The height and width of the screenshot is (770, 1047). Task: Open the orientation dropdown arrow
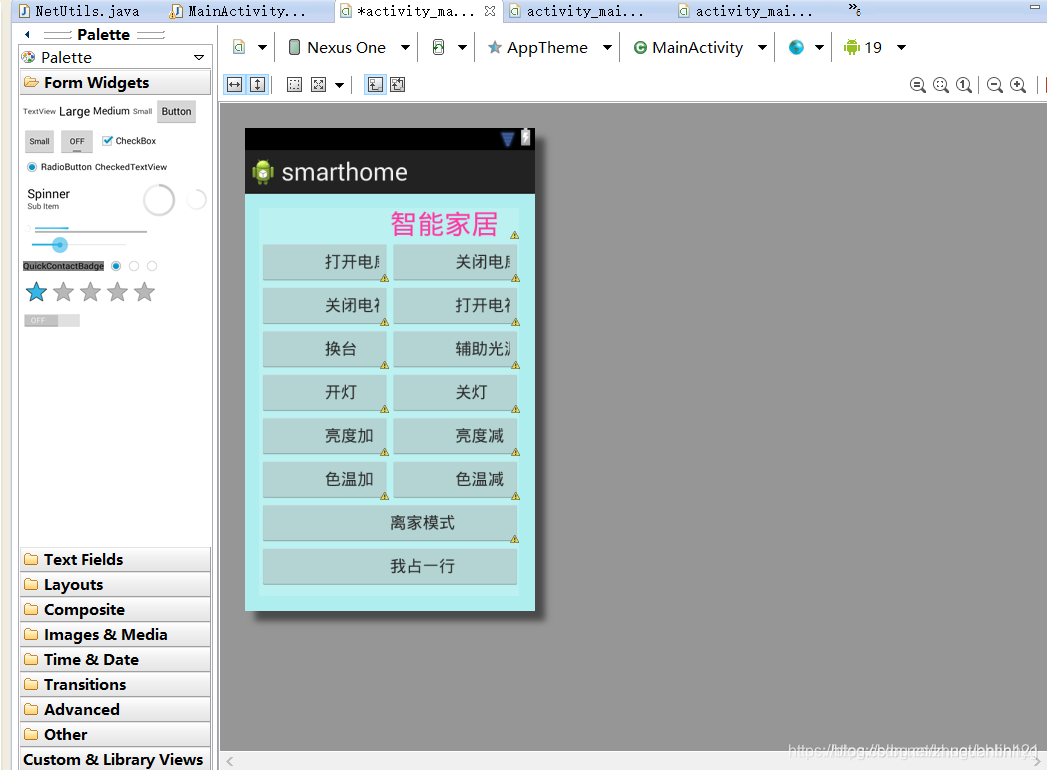click(x=462, y=47)
